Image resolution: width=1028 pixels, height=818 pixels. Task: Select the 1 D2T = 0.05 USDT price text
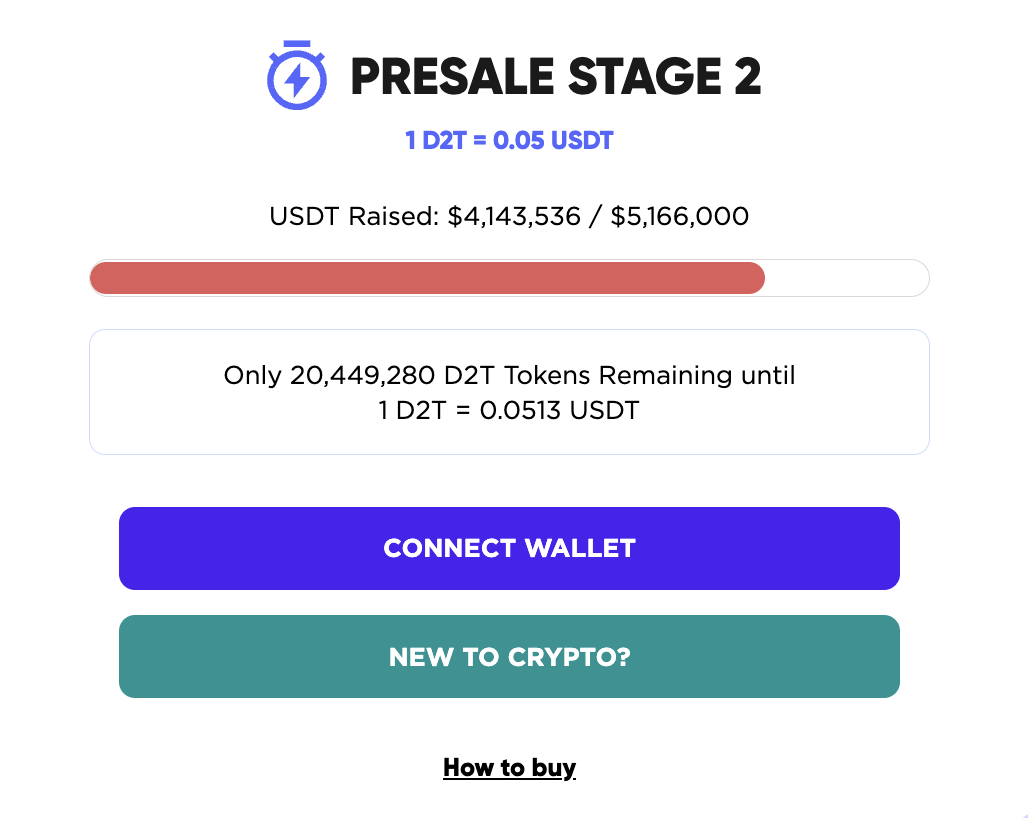509,140
